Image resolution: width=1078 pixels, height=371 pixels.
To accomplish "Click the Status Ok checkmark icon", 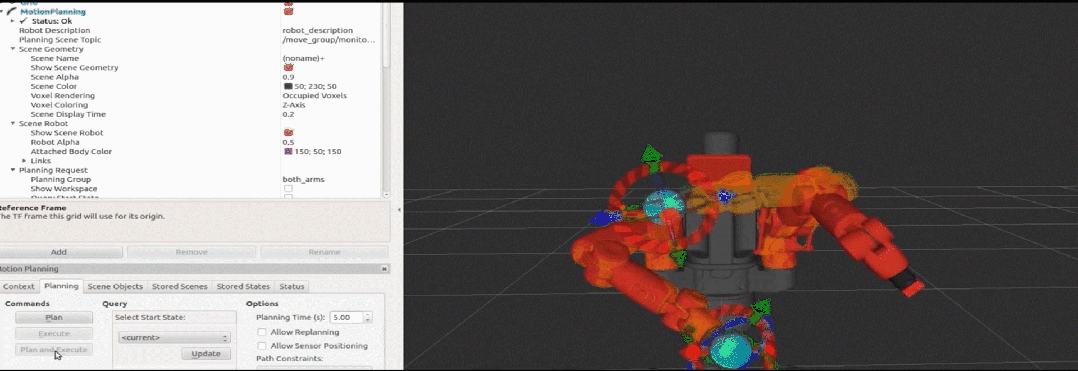I will click(x=24, y=21).
